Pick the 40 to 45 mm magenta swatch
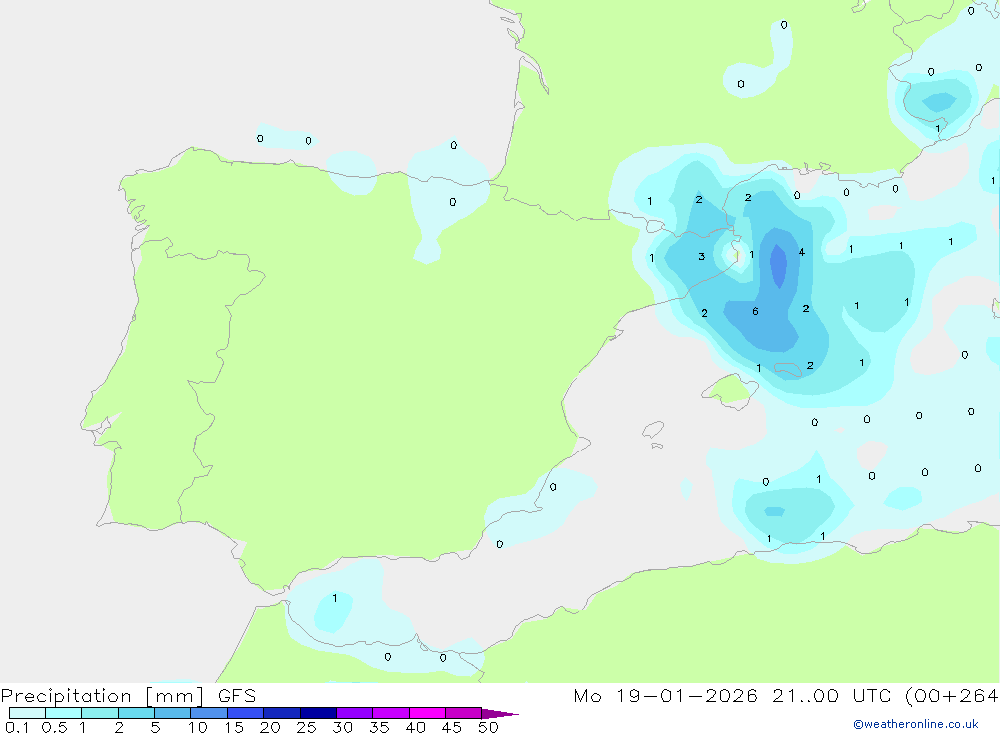This screenshot has width=1000, height=733. (x=427, y=713)
